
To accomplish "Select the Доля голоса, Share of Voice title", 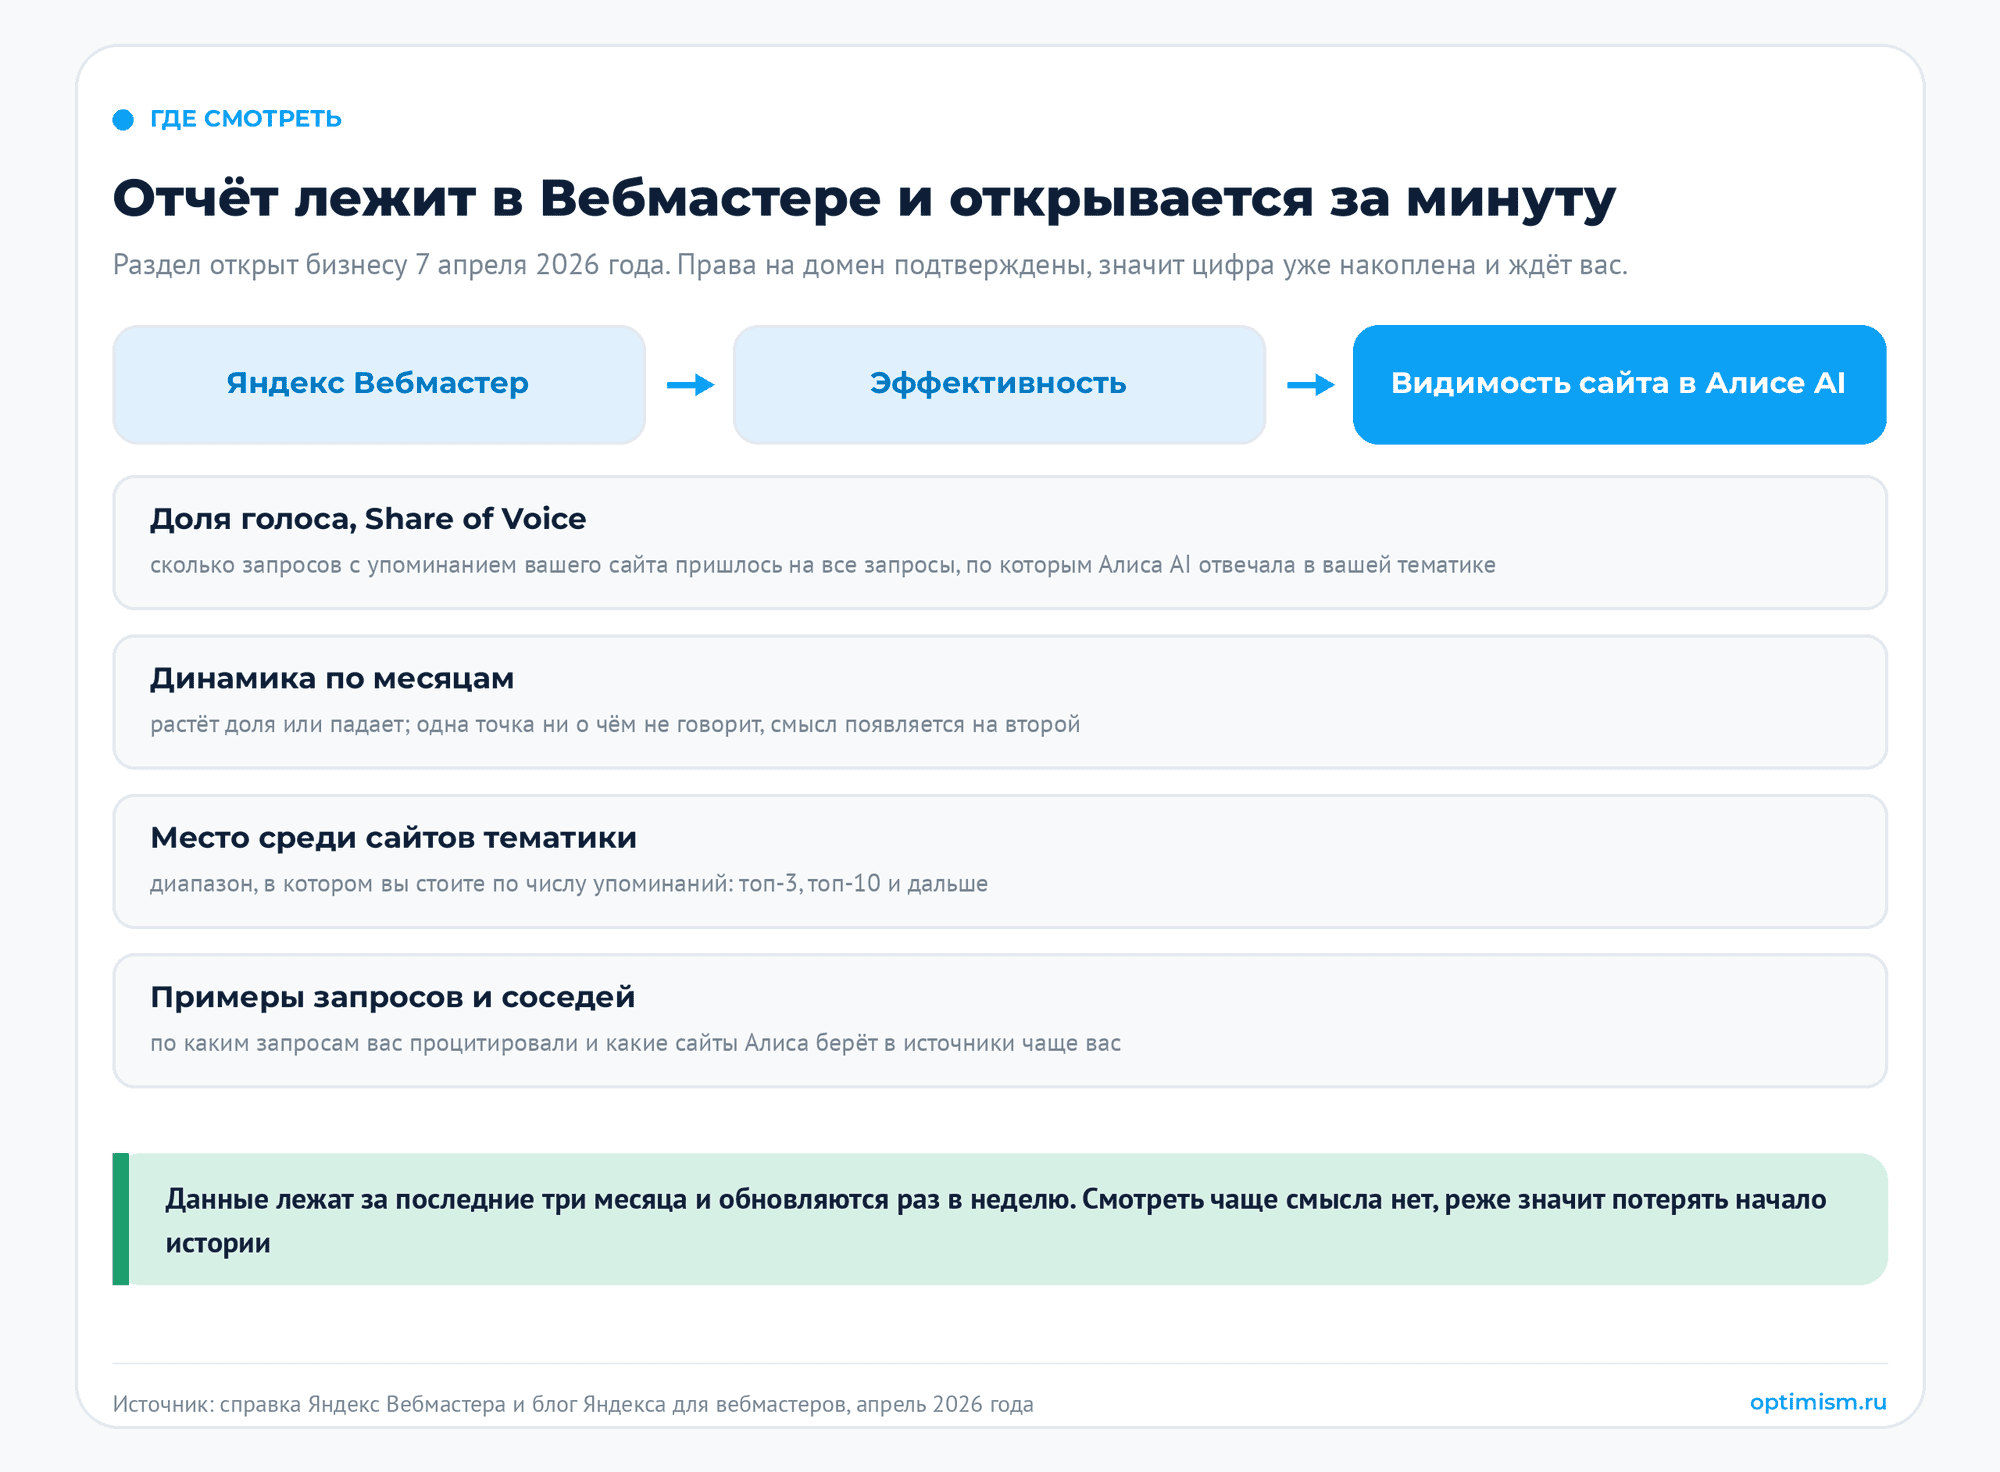I will 368,519.
